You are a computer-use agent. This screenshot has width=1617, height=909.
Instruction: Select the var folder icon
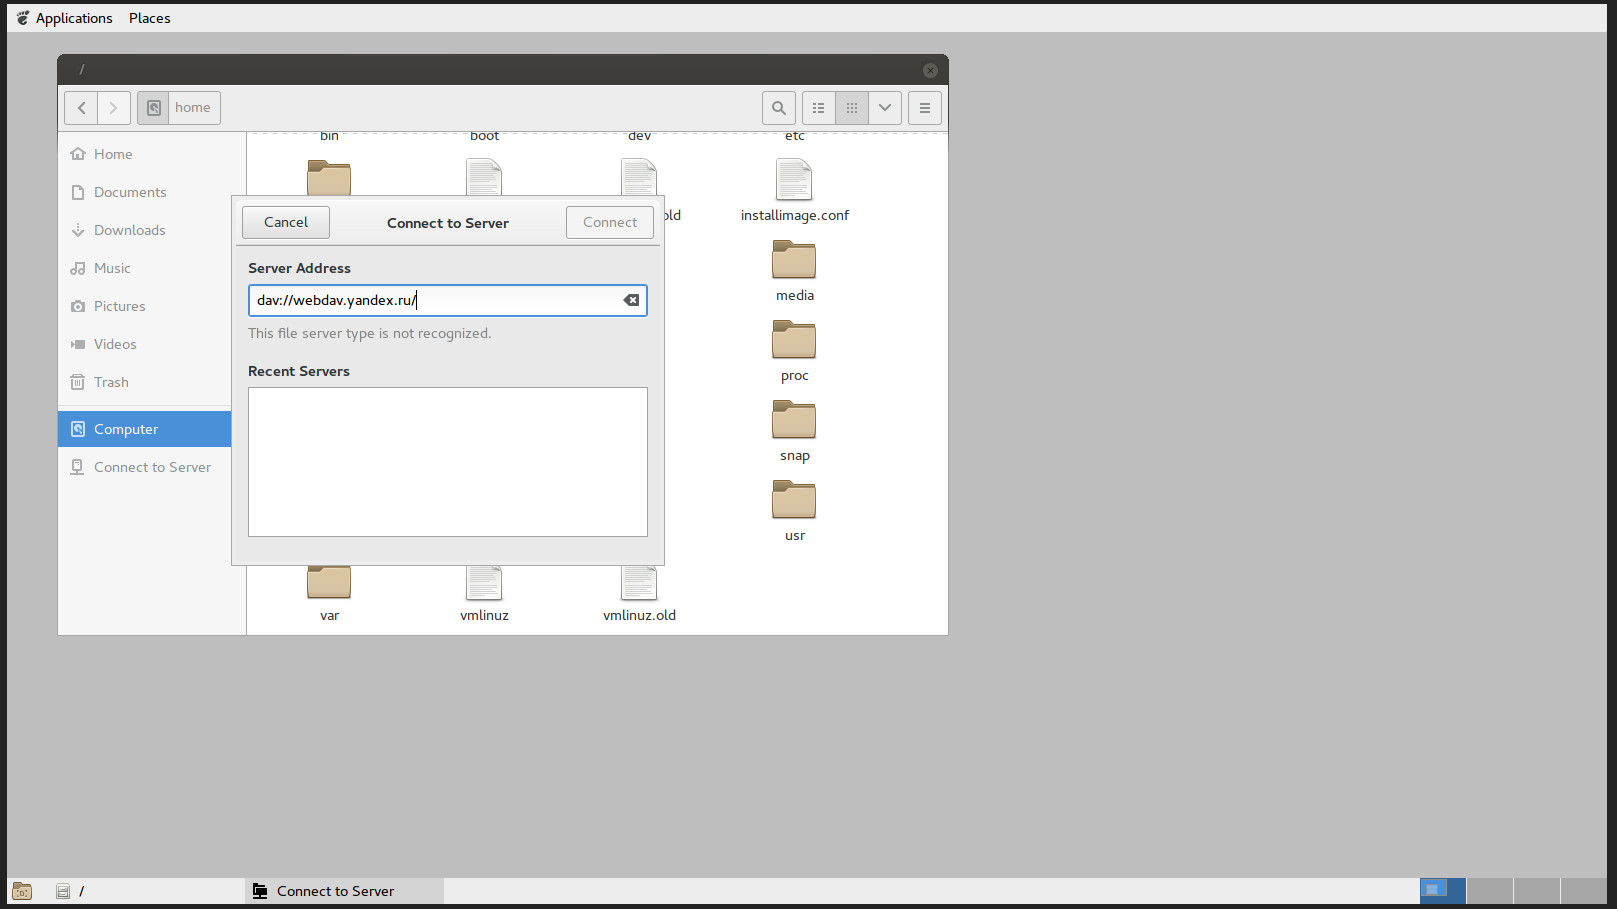329,582
